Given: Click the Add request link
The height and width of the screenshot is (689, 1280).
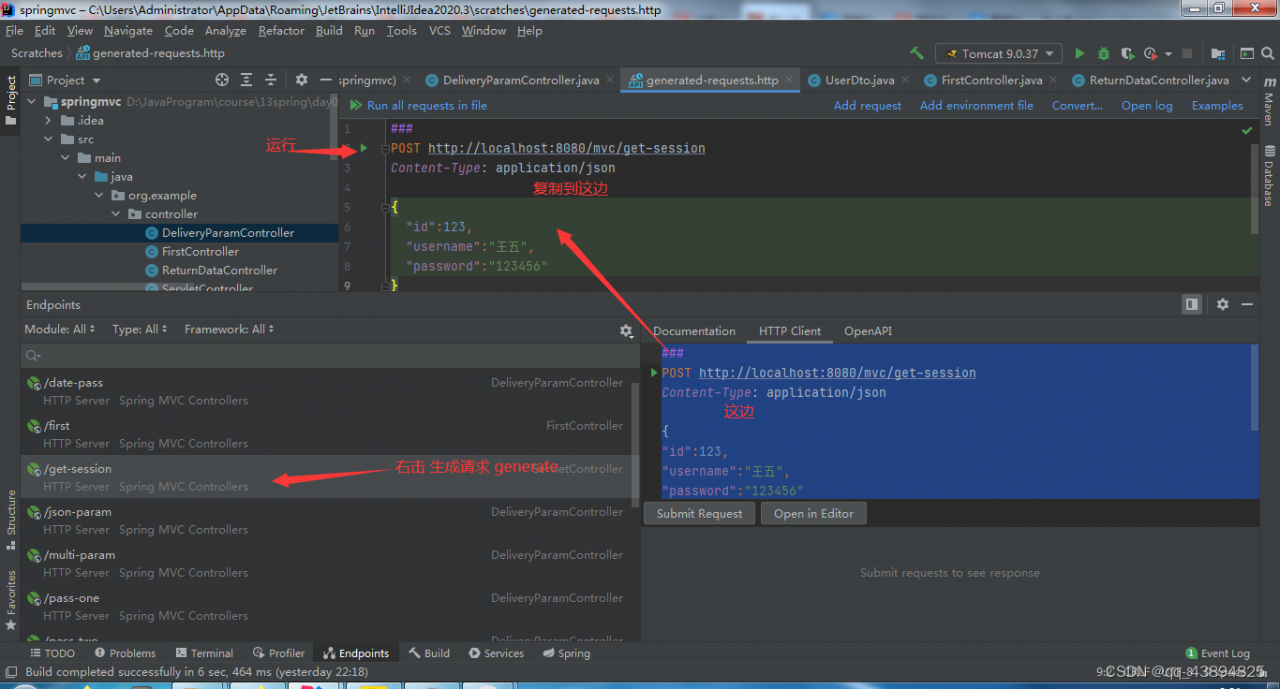Looking at the screenshot, I should [x=867, y=105].
